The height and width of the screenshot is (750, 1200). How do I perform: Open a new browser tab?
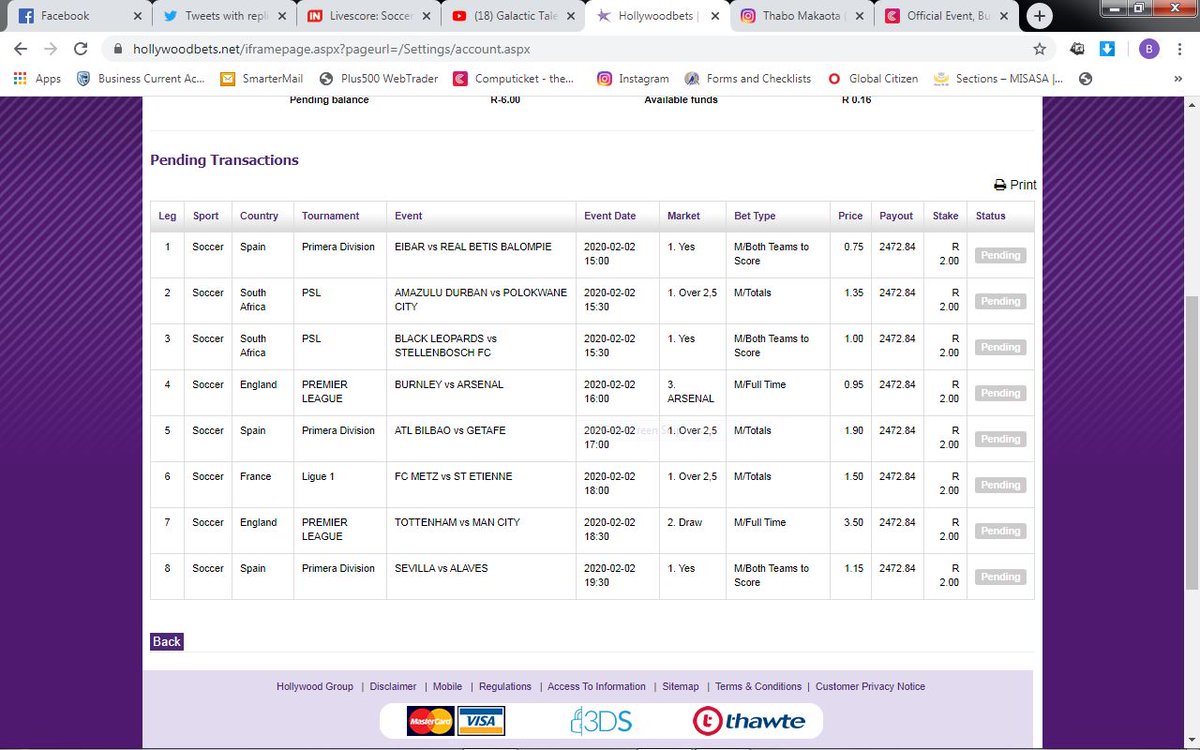click(1040, 16)
